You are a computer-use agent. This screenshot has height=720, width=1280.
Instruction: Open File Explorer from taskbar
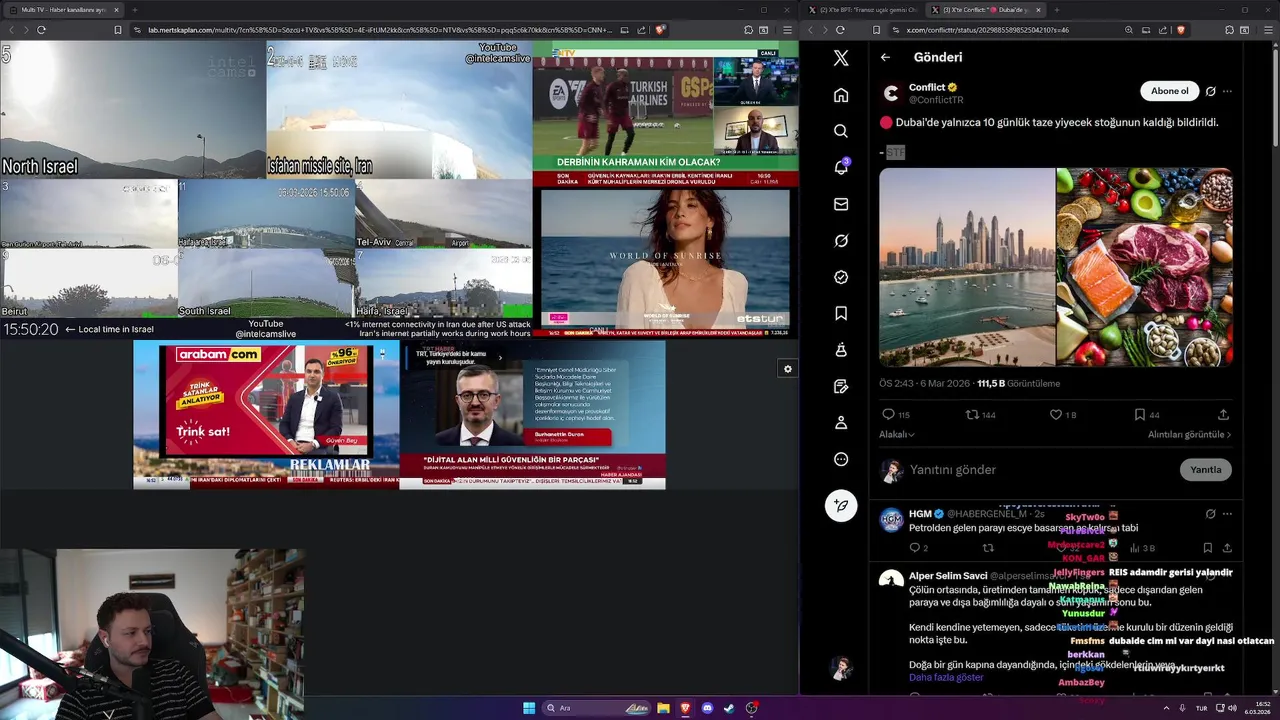(x=663, y=708)
